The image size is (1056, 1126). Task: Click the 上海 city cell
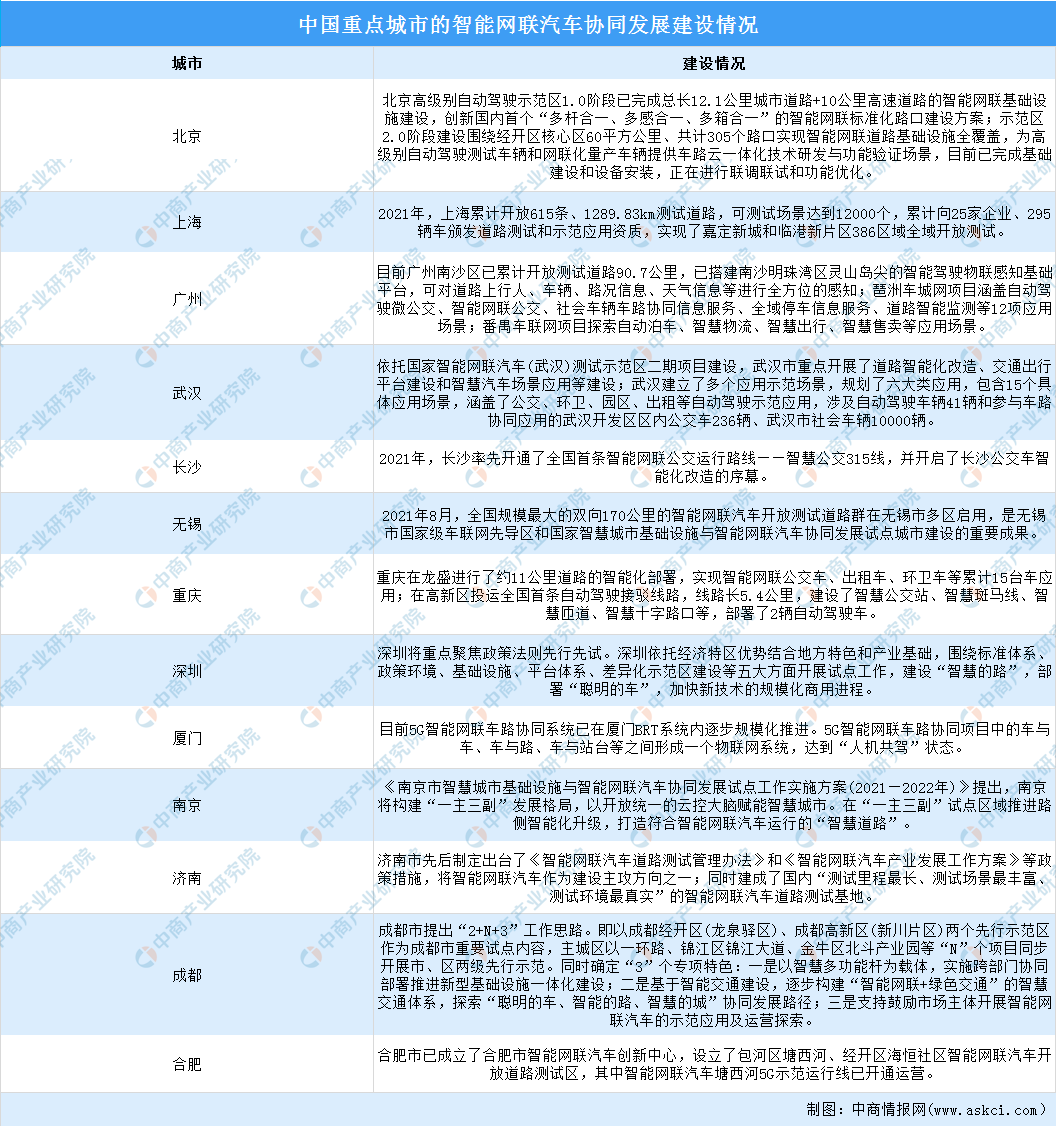[x=187, y=222]
